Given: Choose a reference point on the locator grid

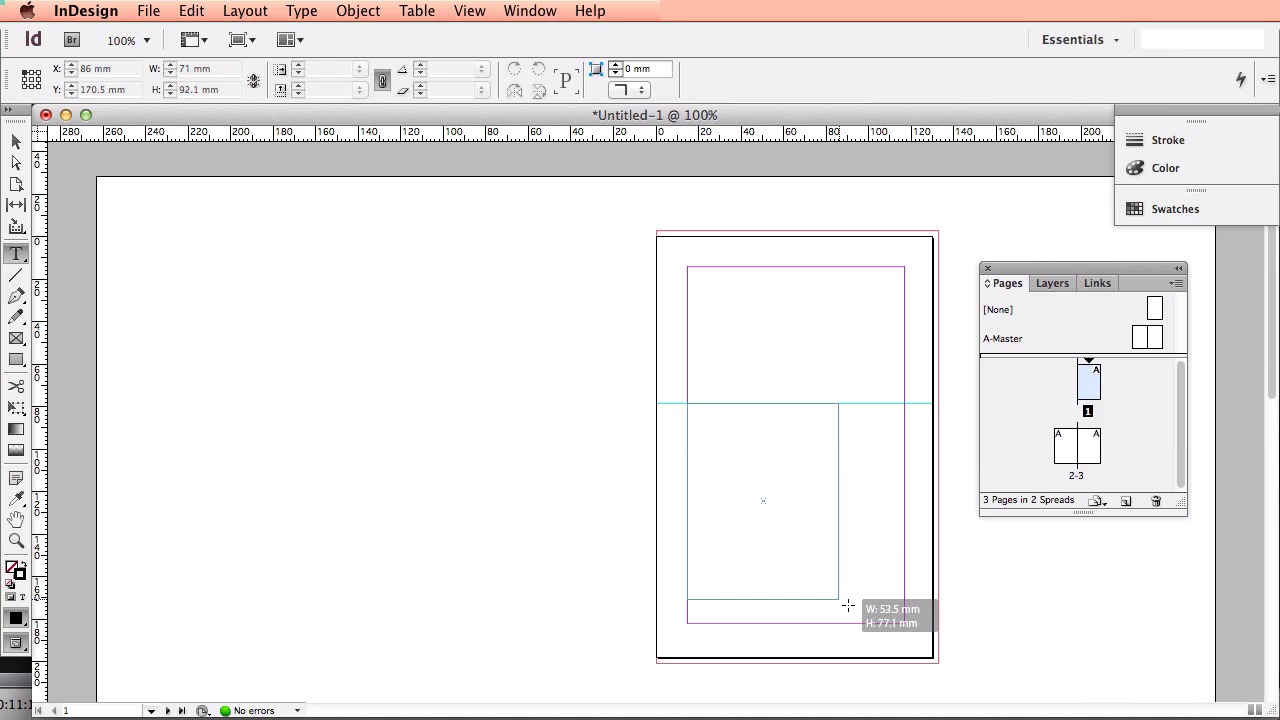Looking at the screenshot, I should click(31, 79).
